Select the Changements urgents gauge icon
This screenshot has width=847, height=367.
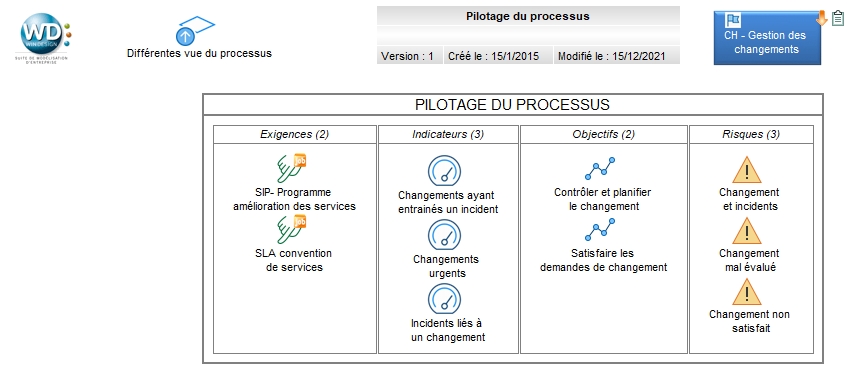coord(445,235)
